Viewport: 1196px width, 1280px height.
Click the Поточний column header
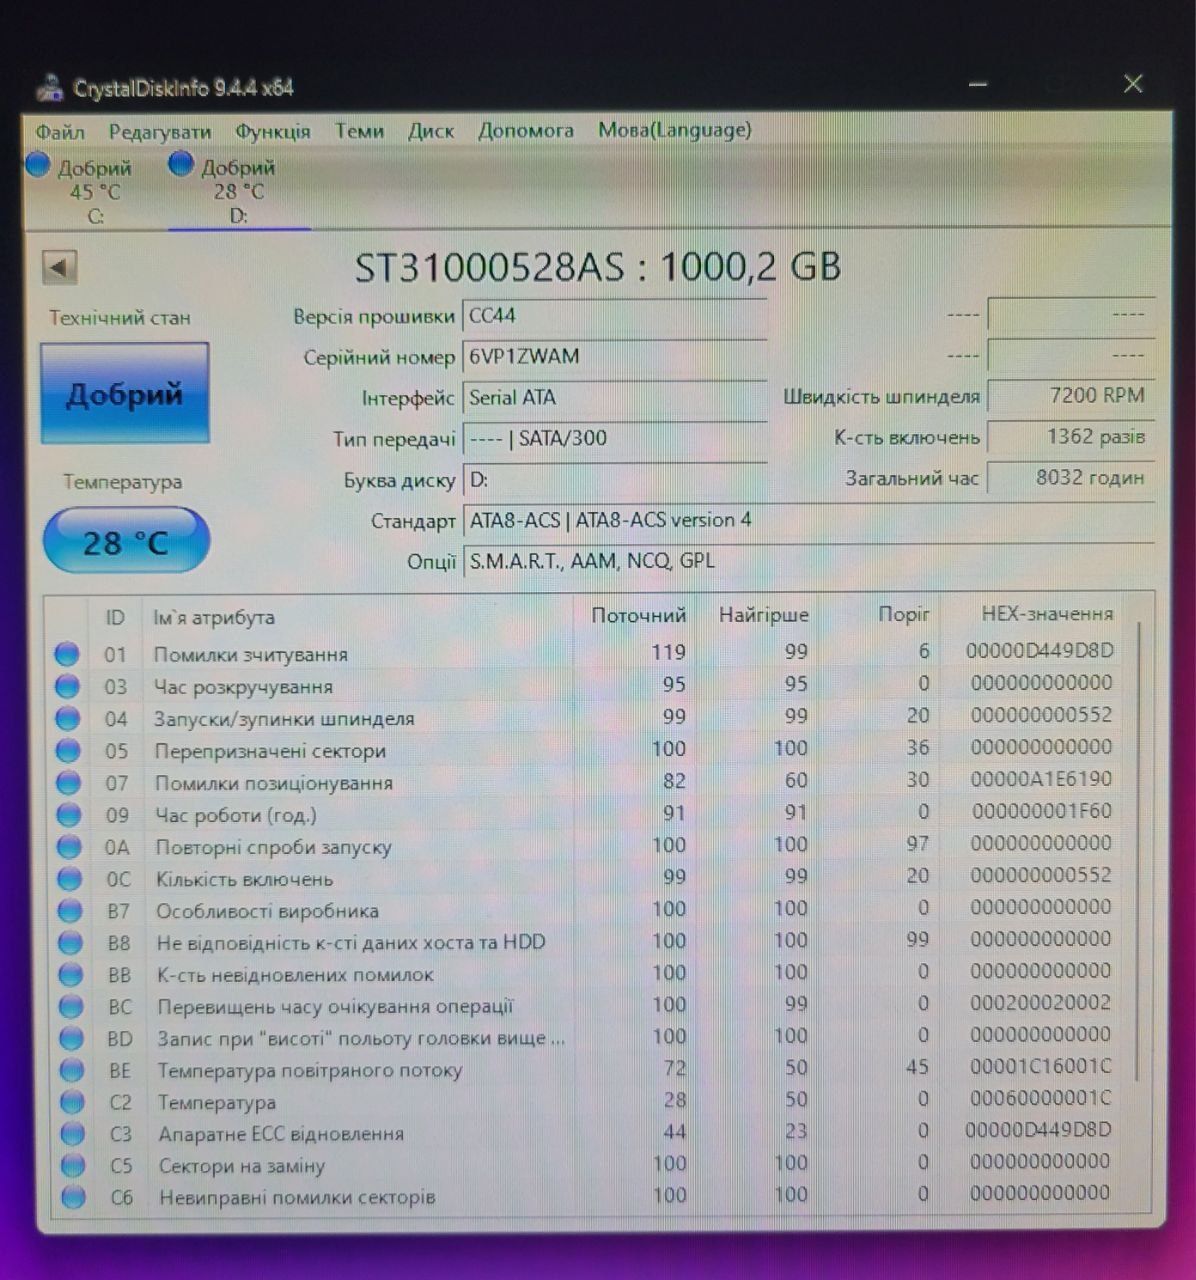click(x=639, y=615)
